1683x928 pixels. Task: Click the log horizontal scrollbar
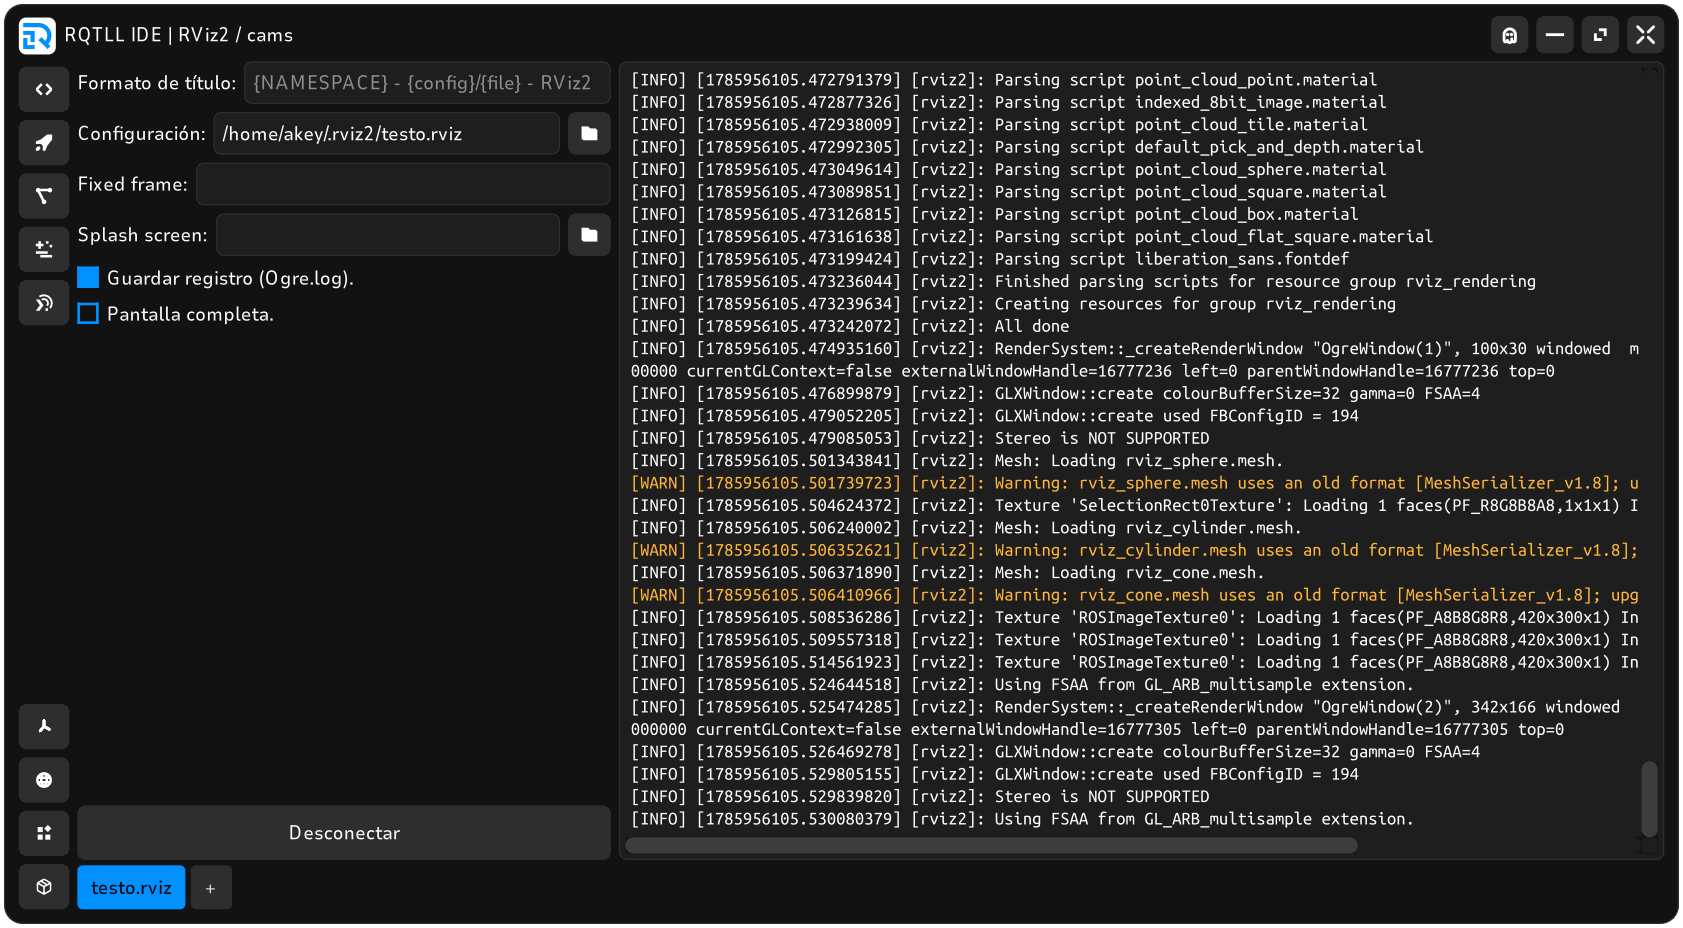tap(991, 845)
